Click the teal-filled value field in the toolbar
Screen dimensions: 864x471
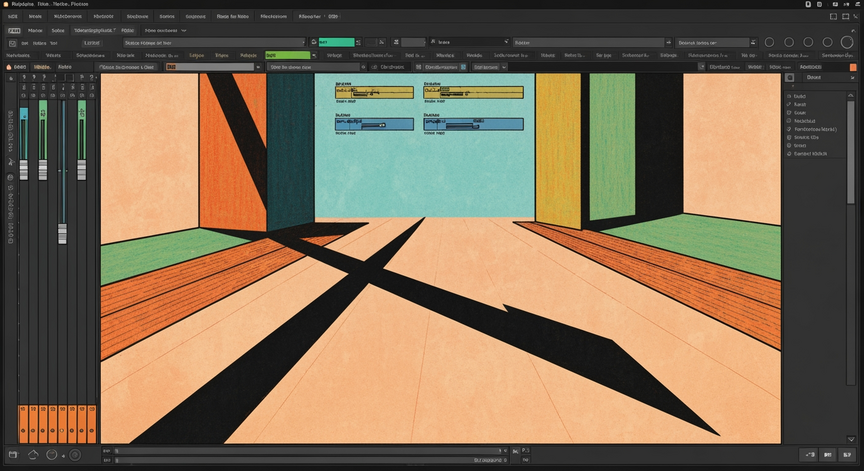tap(336, 42)
